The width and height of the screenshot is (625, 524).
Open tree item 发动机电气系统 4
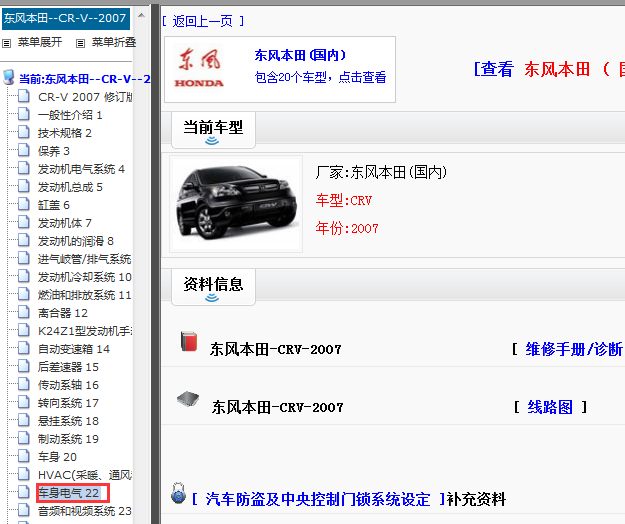tap(81, 169)
